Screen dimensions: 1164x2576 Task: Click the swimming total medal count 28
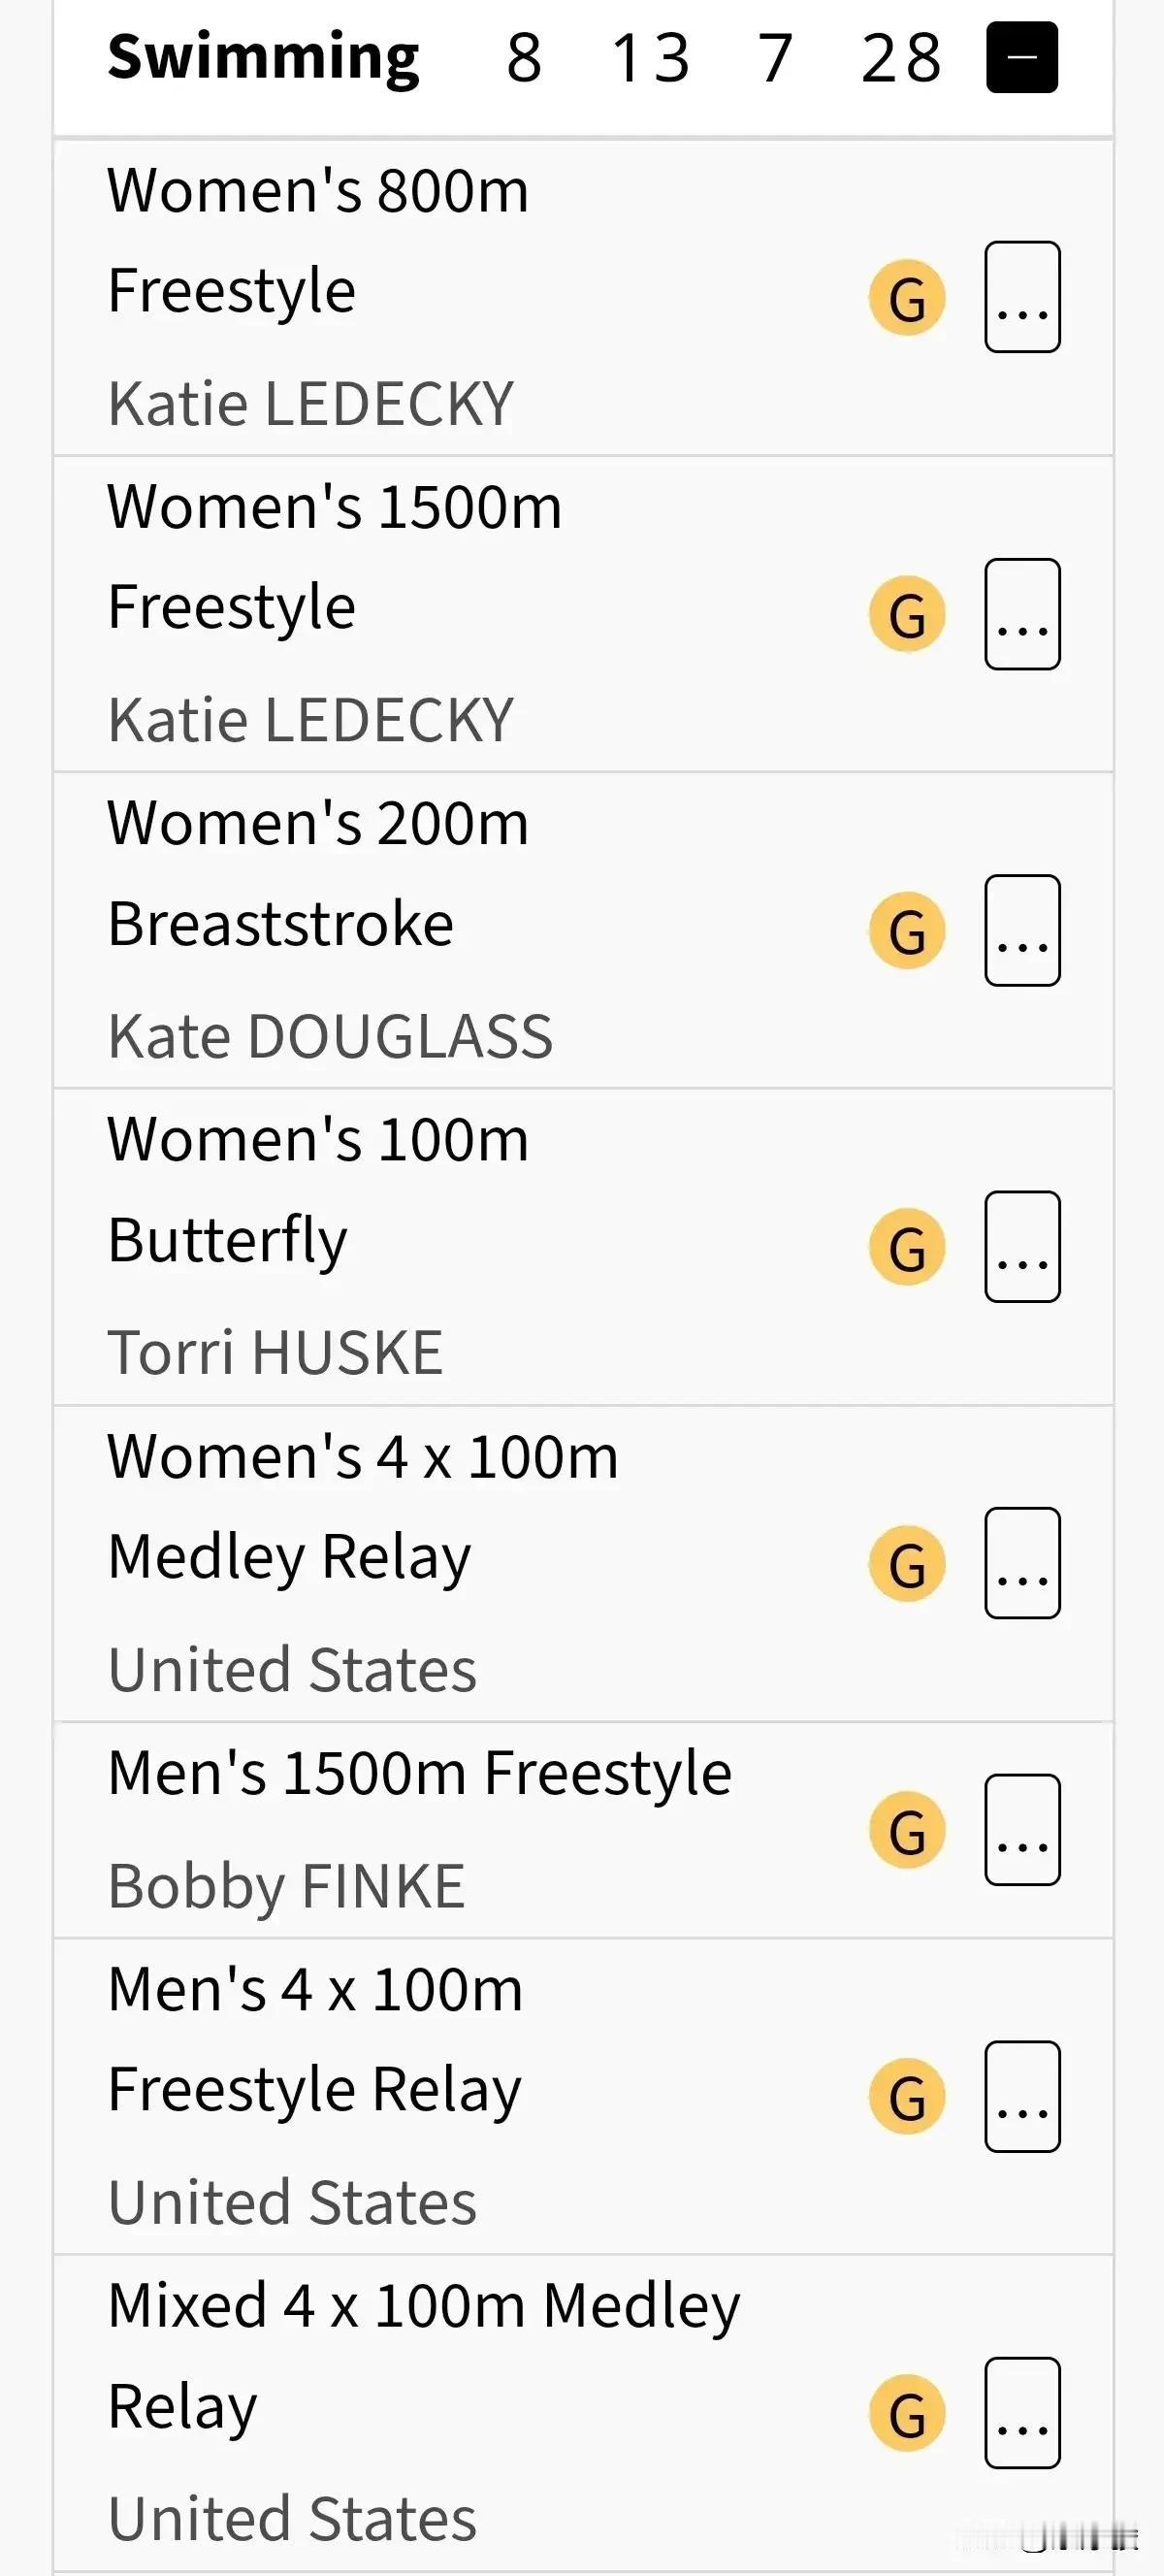pos(901,57)
